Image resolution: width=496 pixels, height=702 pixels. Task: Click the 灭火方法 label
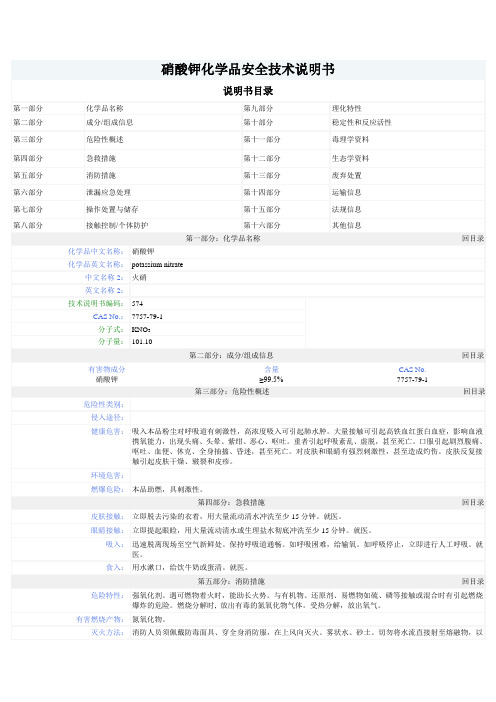[107, 632]
